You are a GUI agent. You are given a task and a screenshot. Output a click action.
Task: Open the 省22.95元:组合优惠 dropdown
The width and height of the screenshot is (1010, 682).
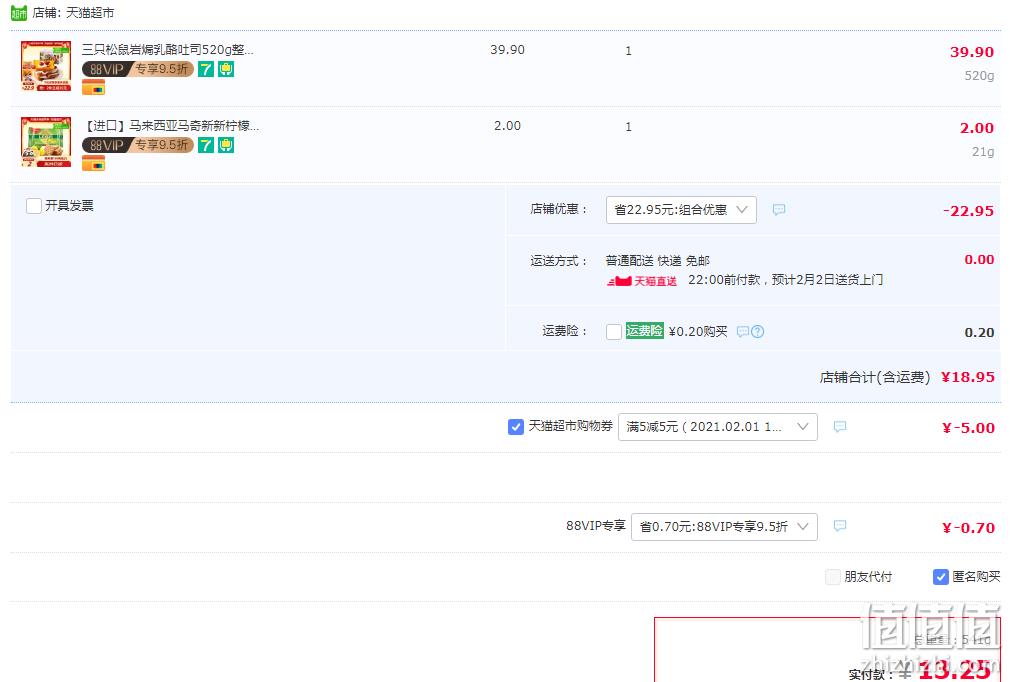[681, 210]
